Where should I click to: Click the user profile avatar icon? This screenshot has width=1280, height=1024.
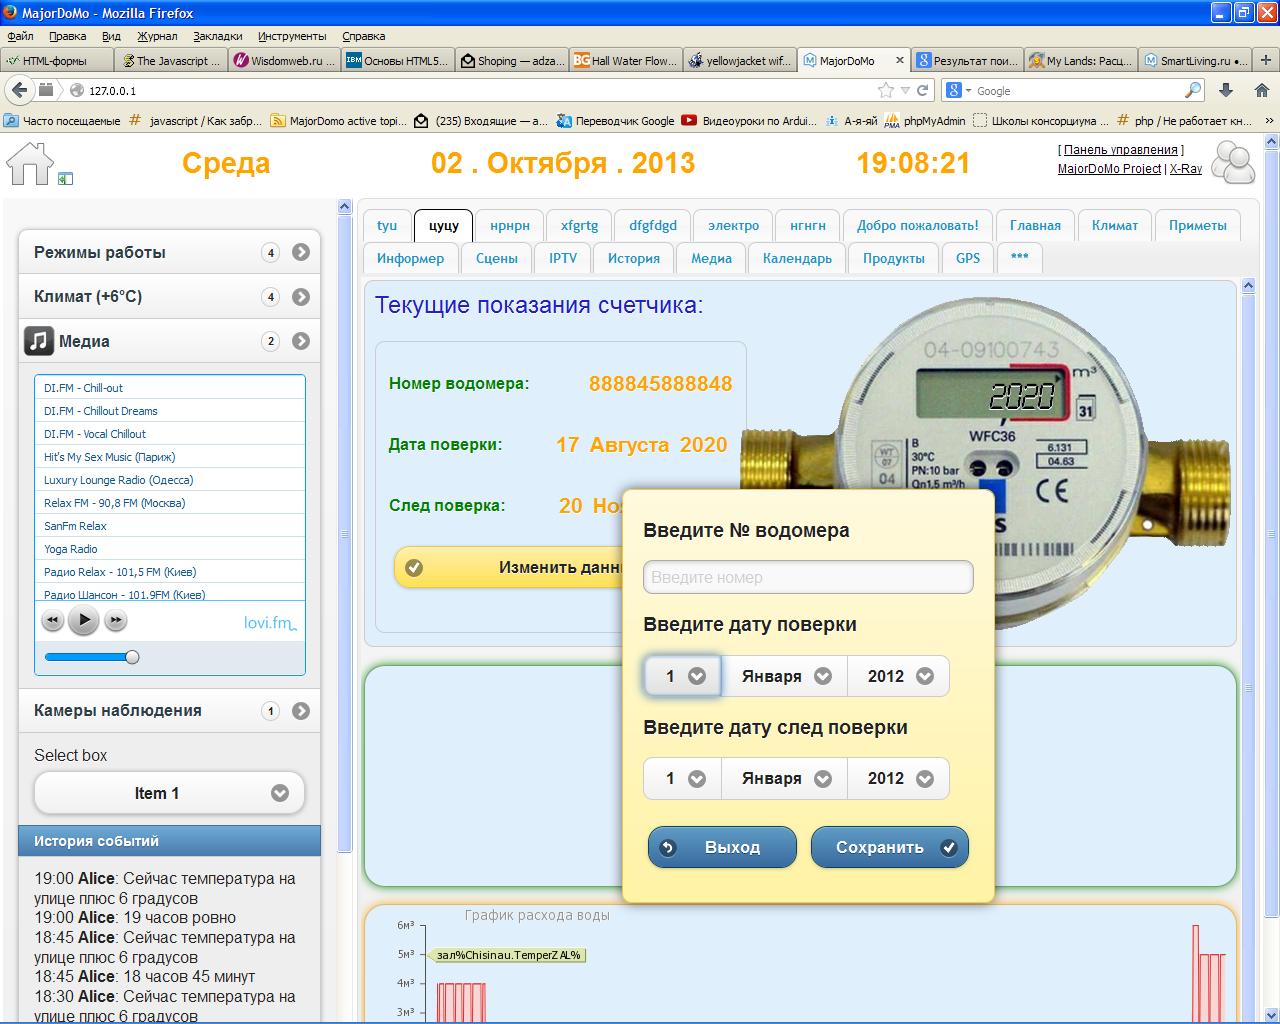click(1233, 163)
